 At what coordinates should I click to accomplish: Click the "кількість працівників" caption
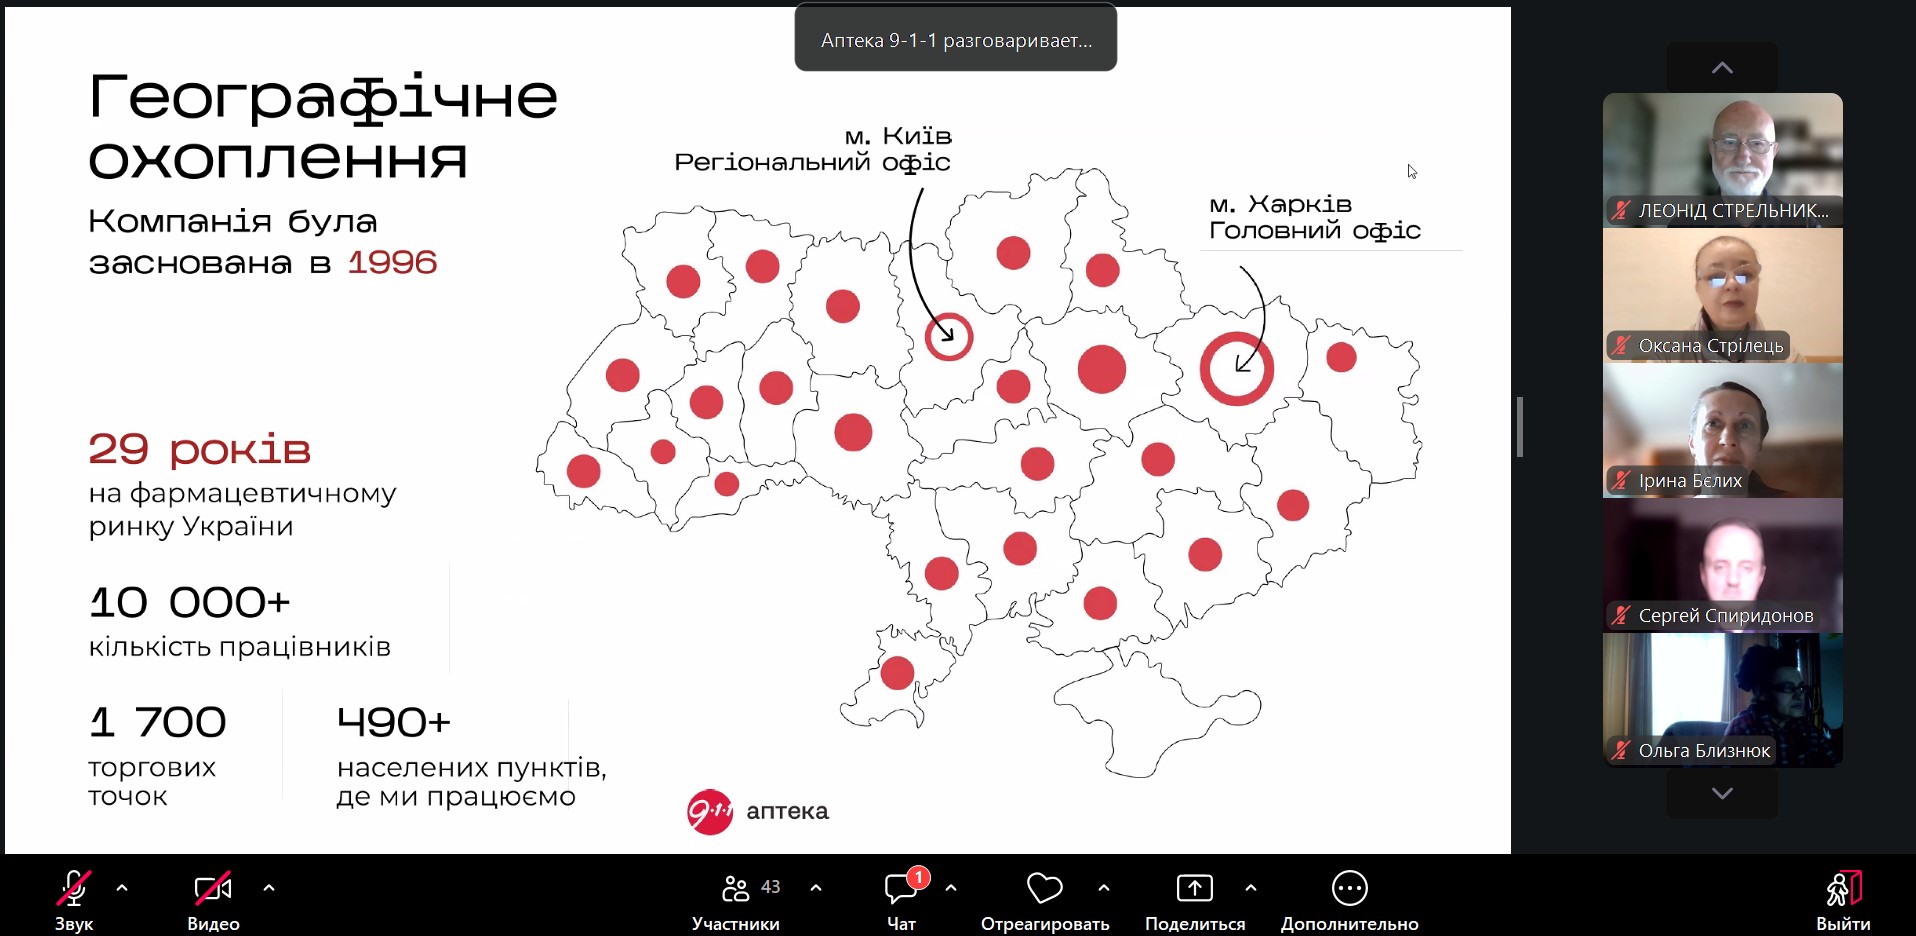coord(240,647)
